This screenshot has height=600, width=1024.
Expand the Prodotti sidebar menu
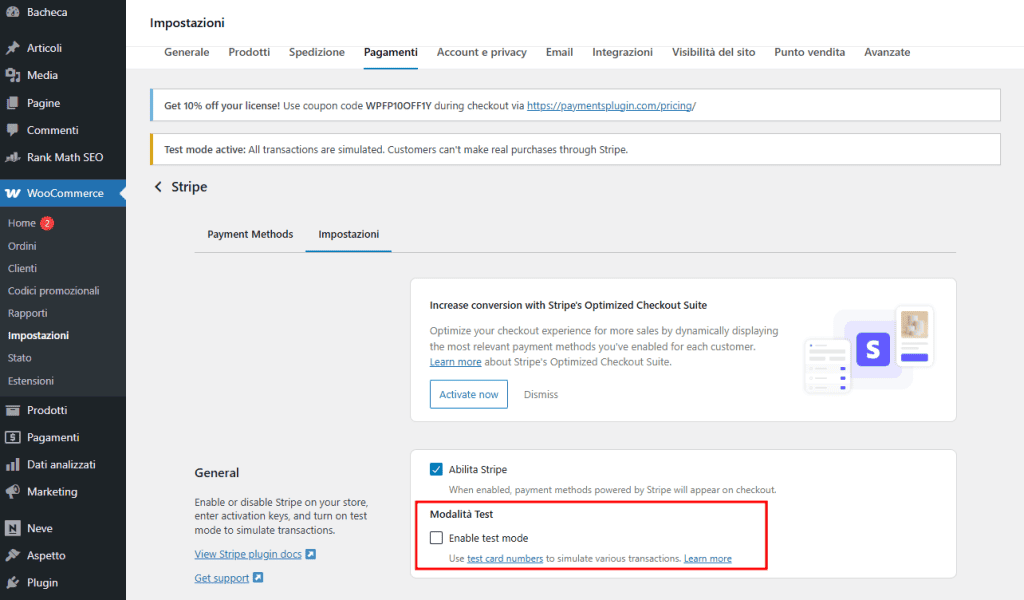pos(14,409)
